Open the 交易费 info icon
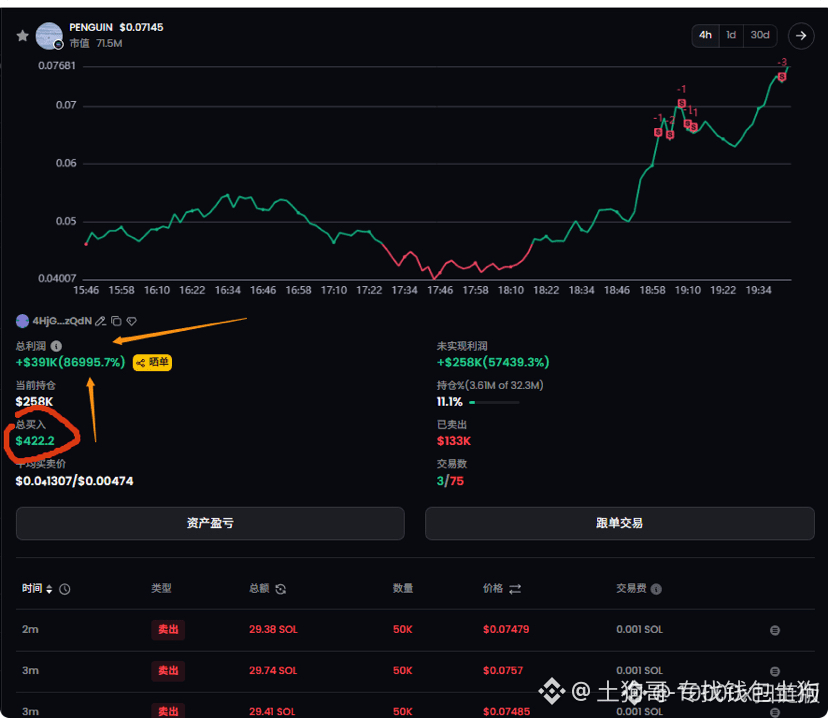The height and width of the screenshot is (718, 828). (656, 589)
